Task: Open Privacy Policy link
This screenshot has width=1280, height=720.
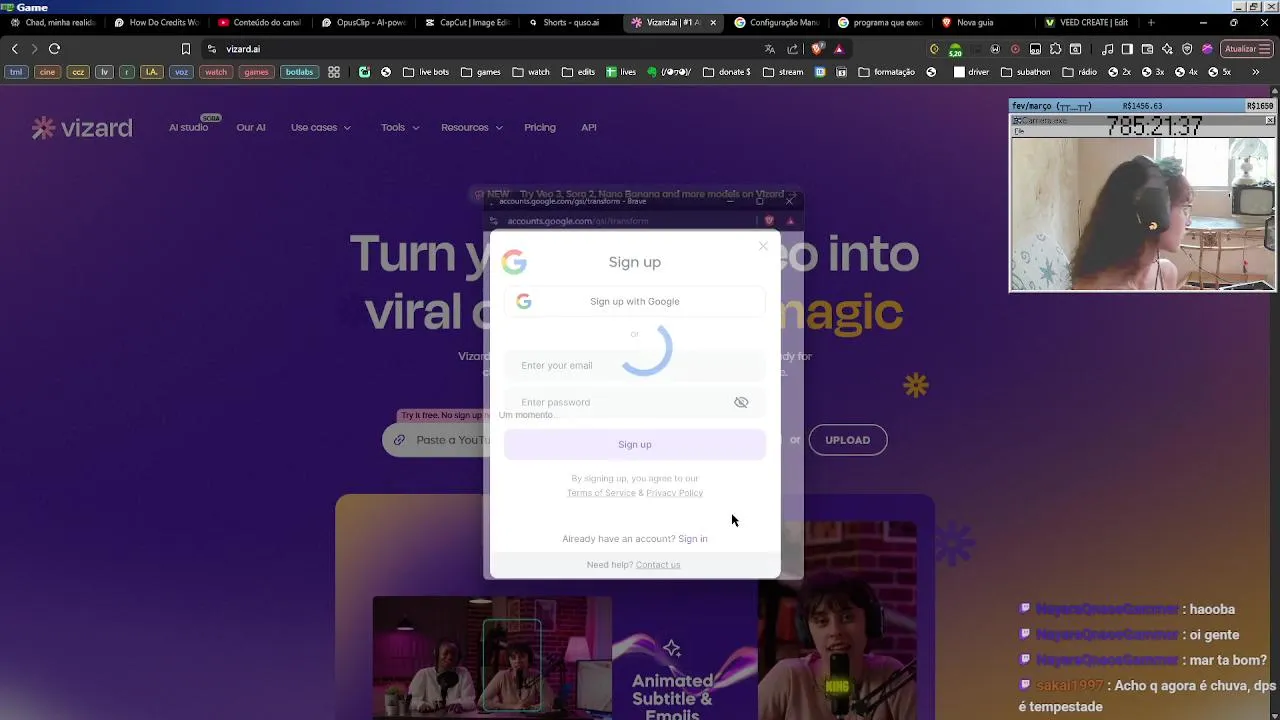Action: click(x=674, y=493)
